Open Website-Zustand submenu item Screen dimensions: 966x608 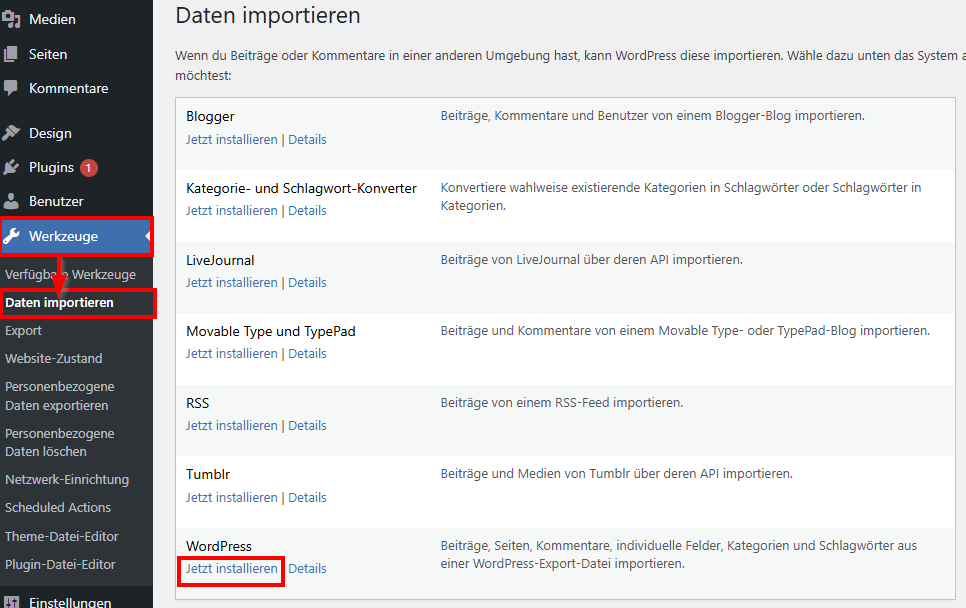pyautogui.click(x=54, y=359)
